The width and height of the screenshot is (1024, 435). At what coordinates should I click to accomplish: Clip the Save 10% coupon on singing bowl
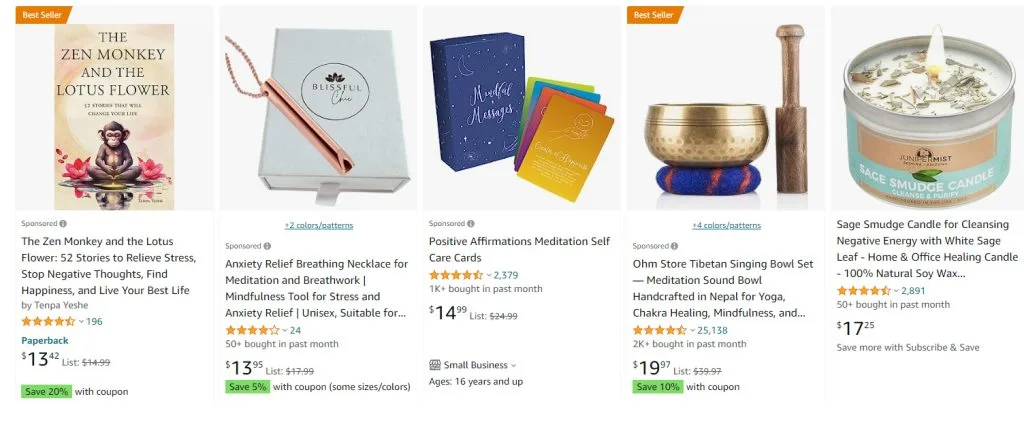(658, 387)
